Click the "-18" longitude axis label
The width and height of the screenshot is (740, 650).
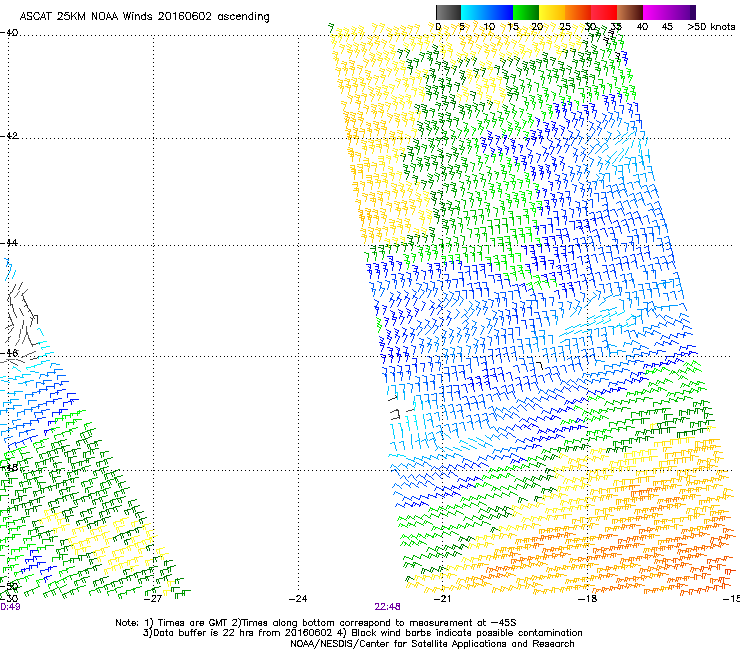(587, 599)
